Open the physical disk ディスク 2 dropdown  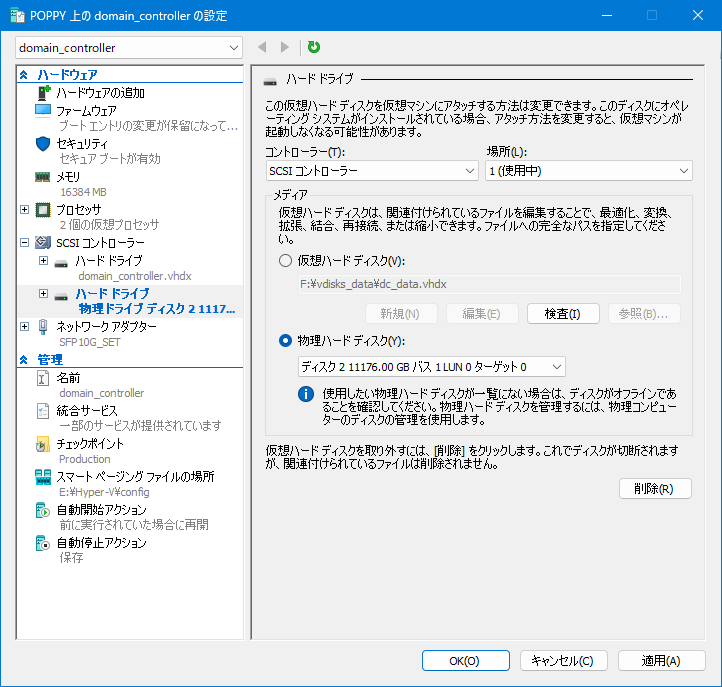(x=432, y=367)
